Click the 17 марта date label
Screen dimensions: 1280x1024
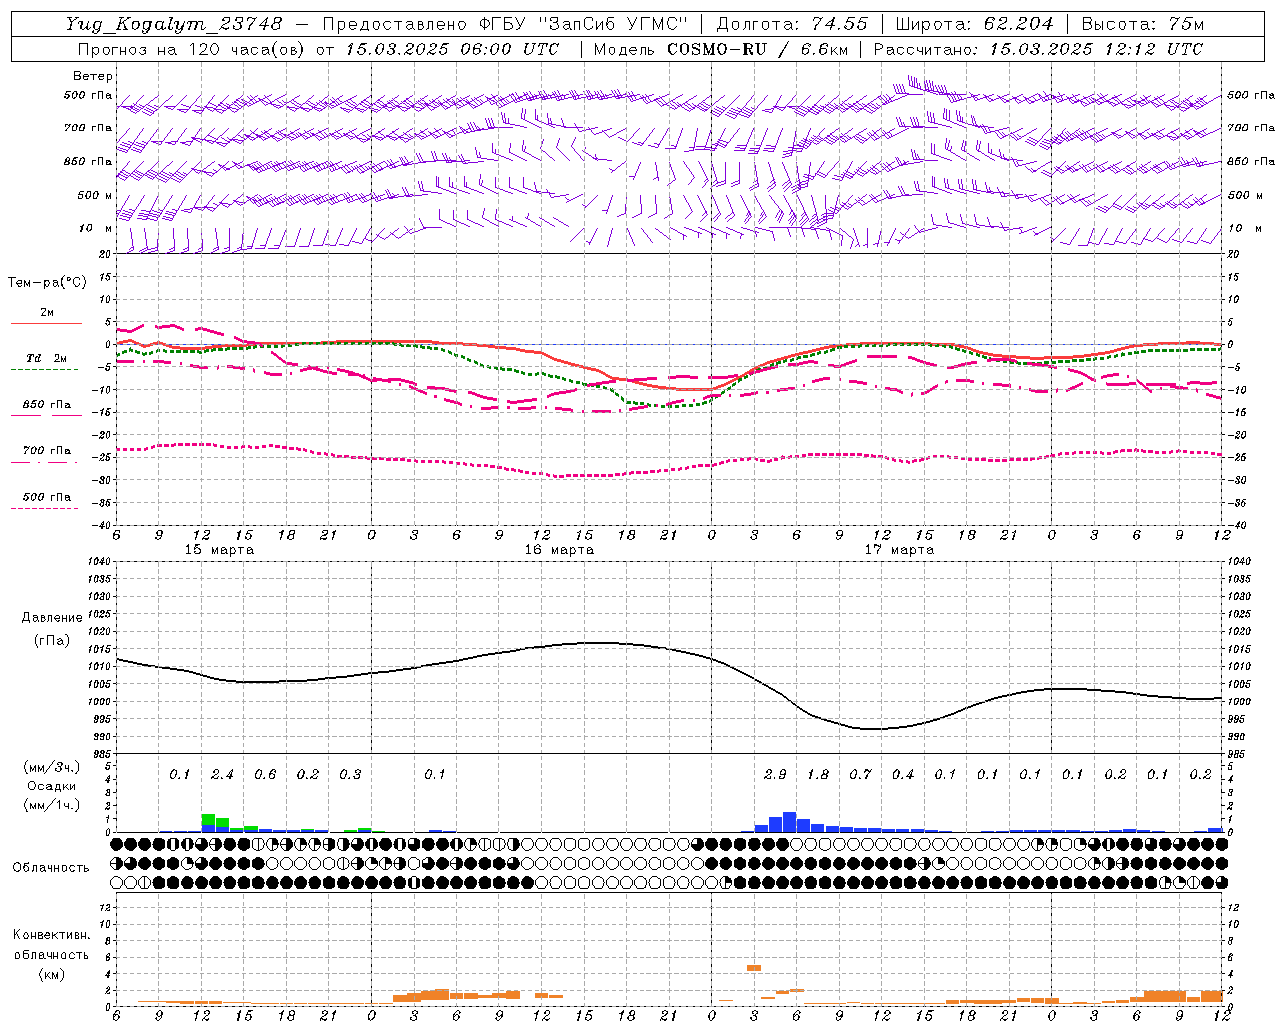pyautogui.click(x=899, y=550)
